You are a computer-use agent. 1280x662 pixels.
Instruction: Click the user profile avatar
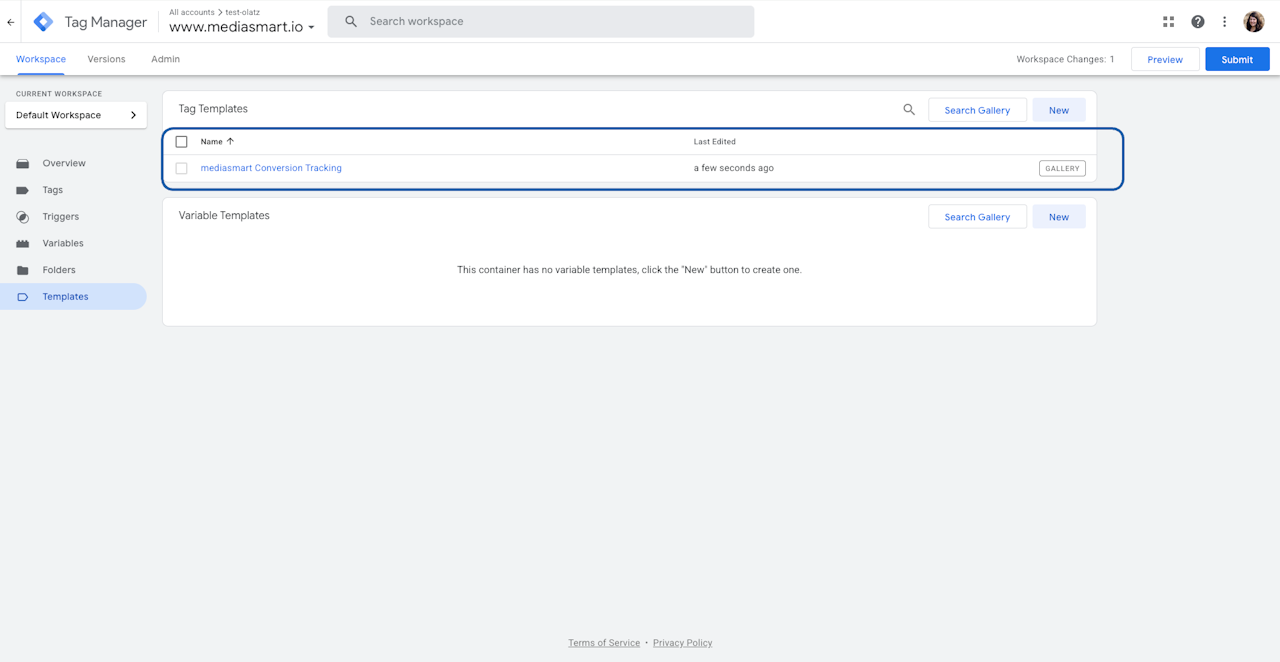1254,22
